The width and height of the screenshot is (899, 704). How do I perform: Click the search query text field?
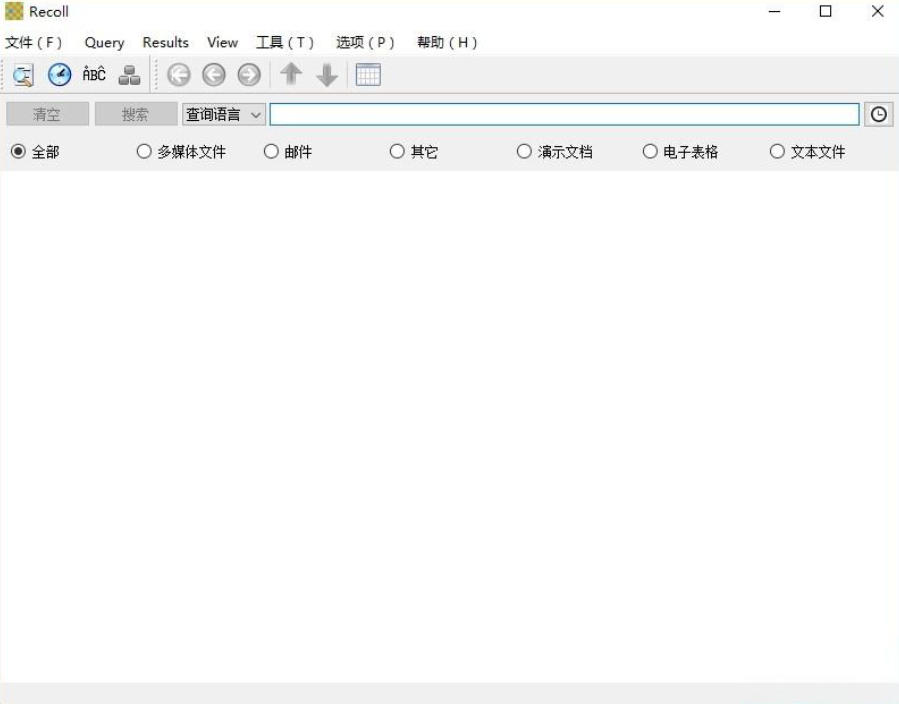click(564, 115)
